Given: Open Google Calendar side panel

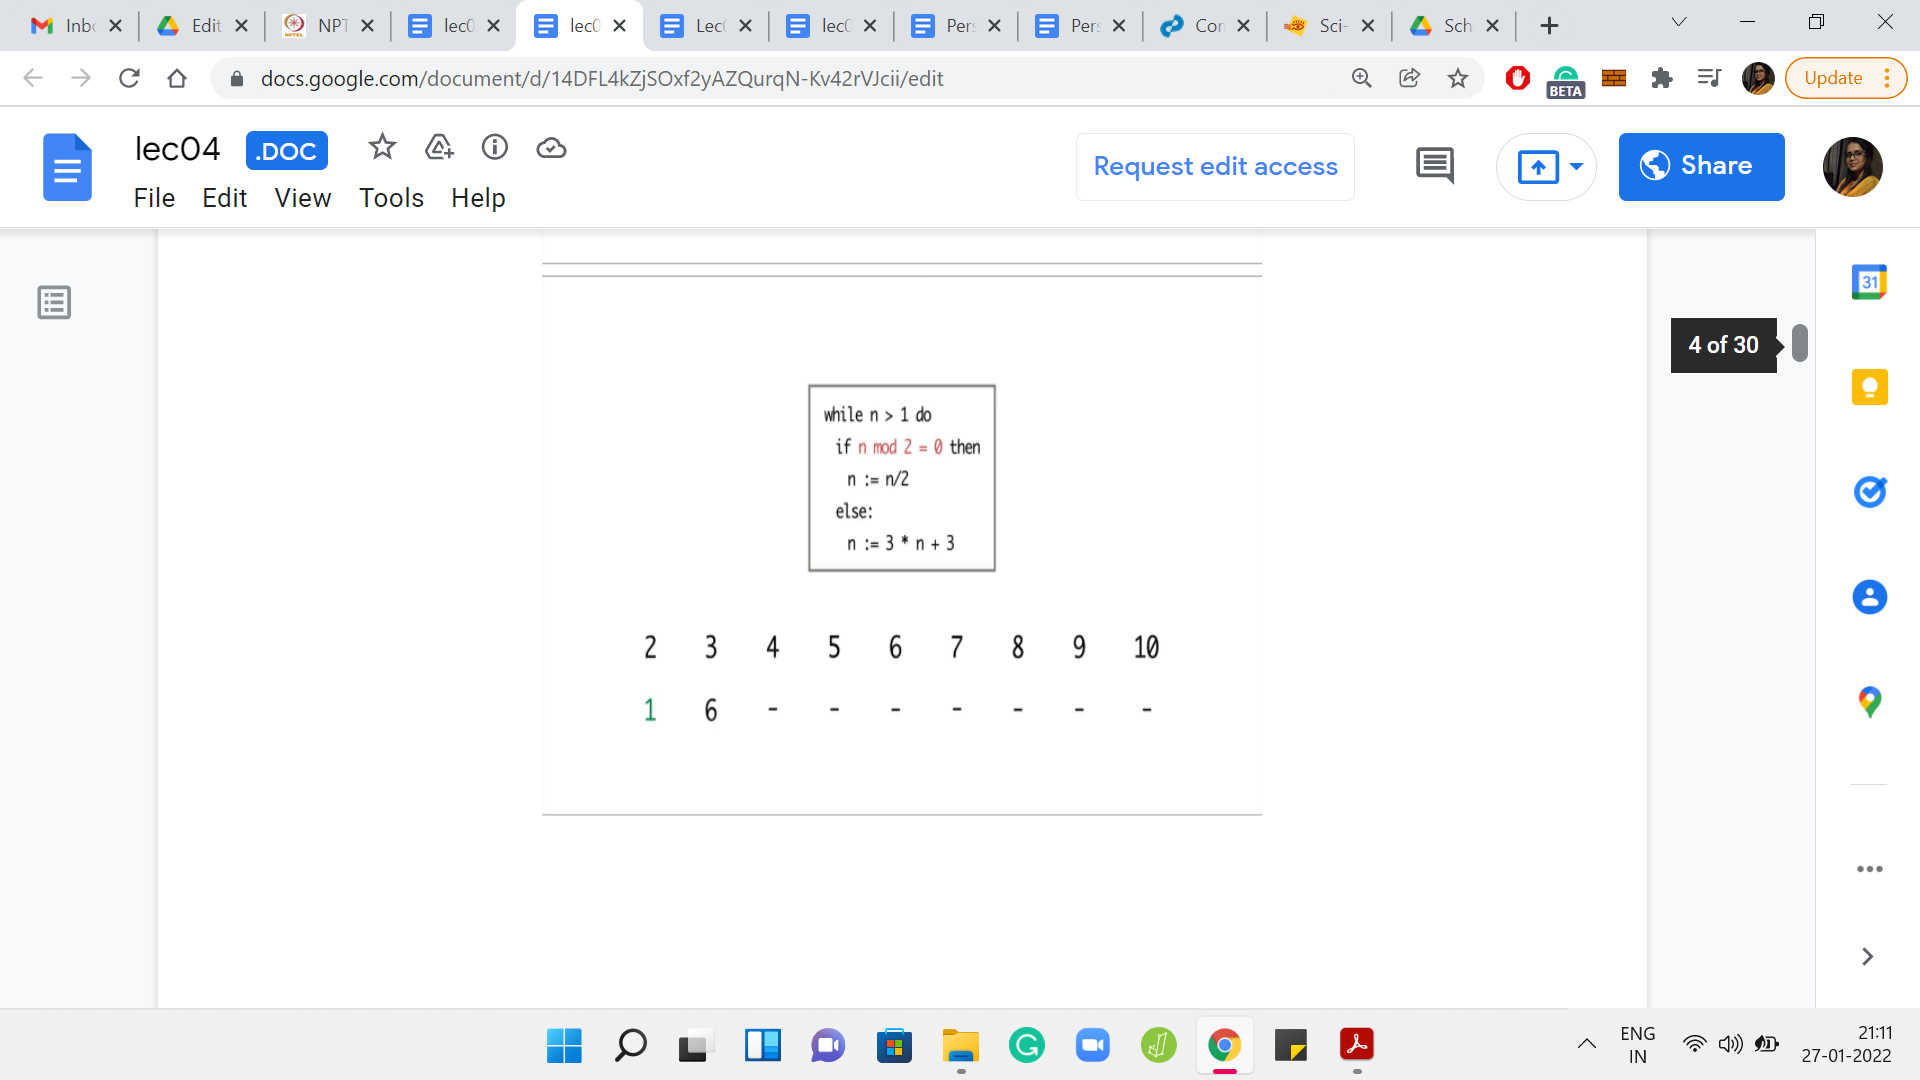Looking at the screenshot, I should click(1869, 282).
